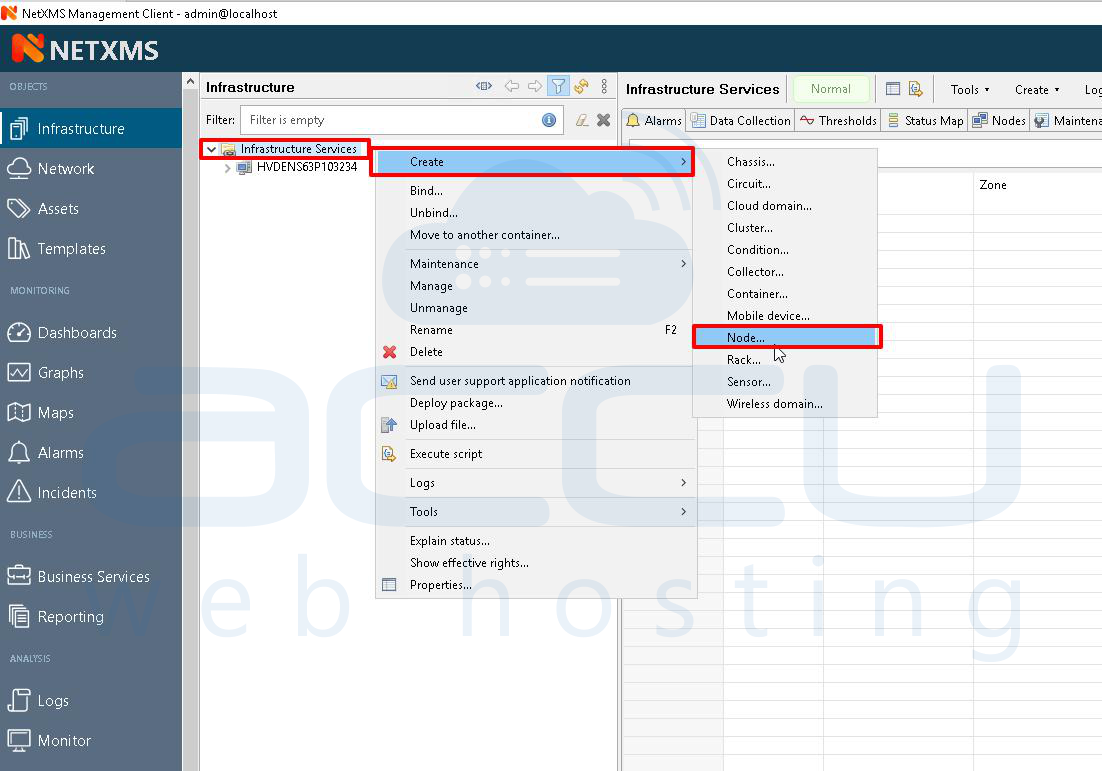Screen dimensions: 1102x771
Task: Select HVDENS63P103234 in object tree
Action: click(x=306, y=167)
